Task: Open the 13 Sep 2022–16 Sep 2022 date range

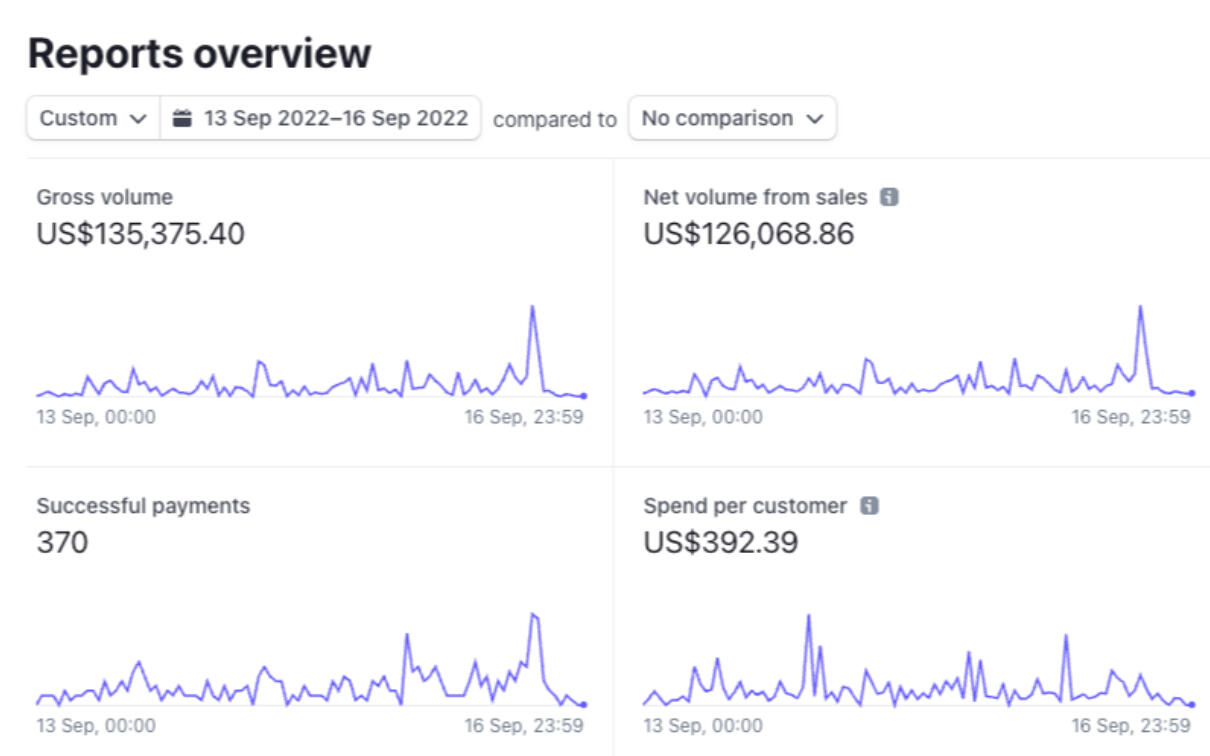Action: tap(335, 118)
